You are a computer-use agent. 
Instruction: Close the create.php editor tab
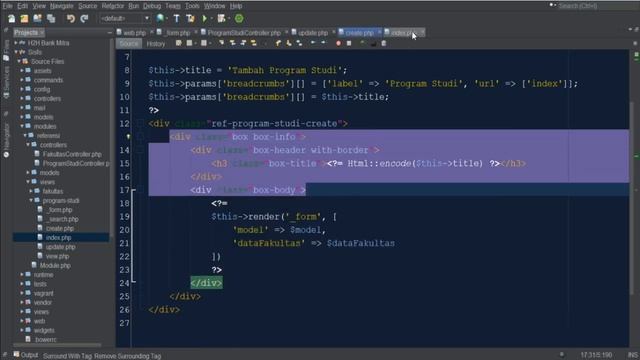point(379,32)
